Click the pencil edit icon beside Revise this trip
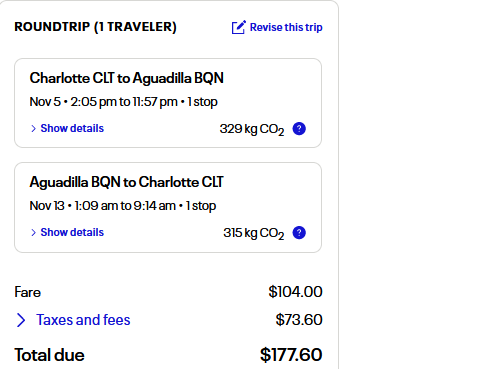This screenshot has width=500, height=369. coord(239,27)
